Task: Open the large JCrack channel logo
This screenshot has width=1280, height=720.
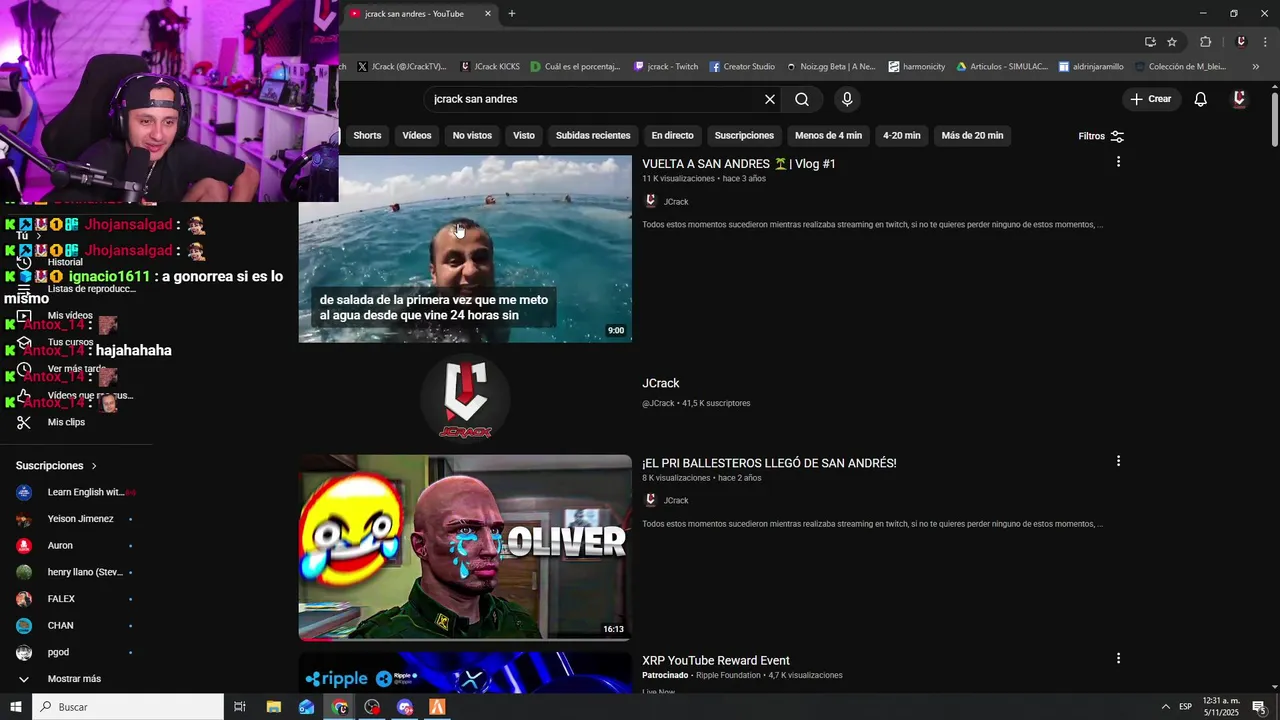Action: click(x=465, y=399)
